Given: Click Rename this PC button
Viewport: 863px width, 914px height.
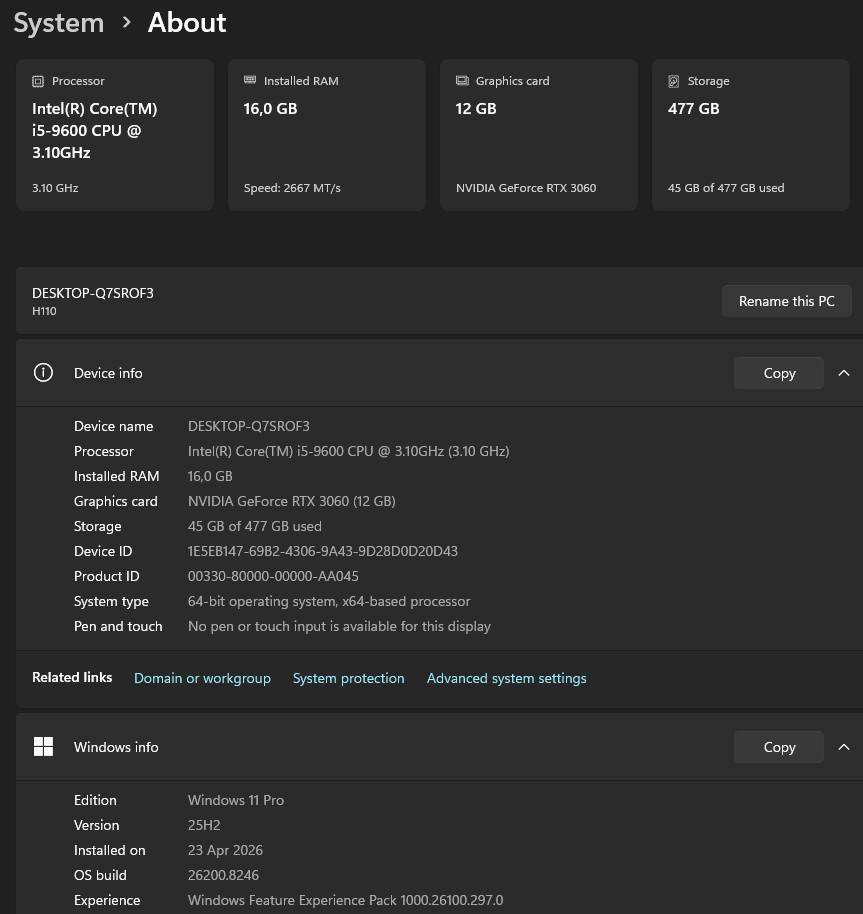Looking at the screenshot, I should (x=787, y=301).
